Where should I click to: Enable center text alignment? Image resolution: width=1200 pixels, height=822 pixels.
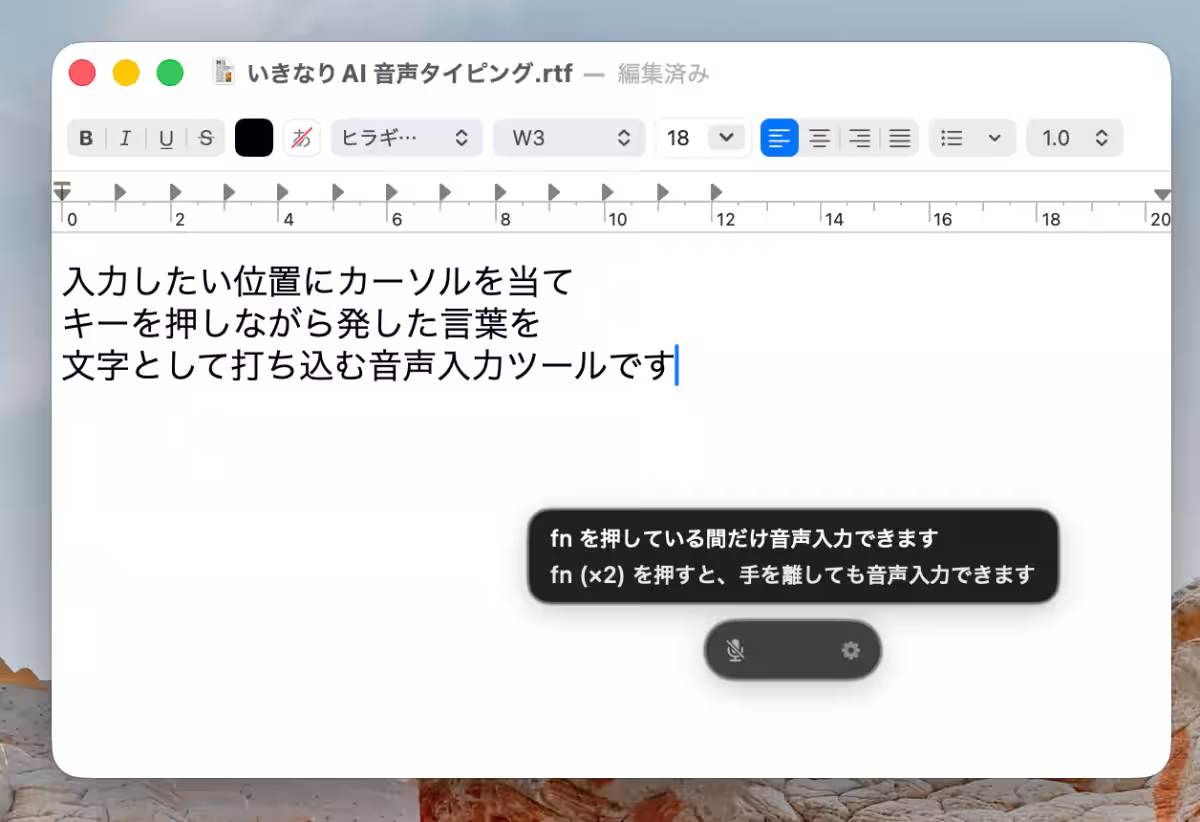(819, 138)
